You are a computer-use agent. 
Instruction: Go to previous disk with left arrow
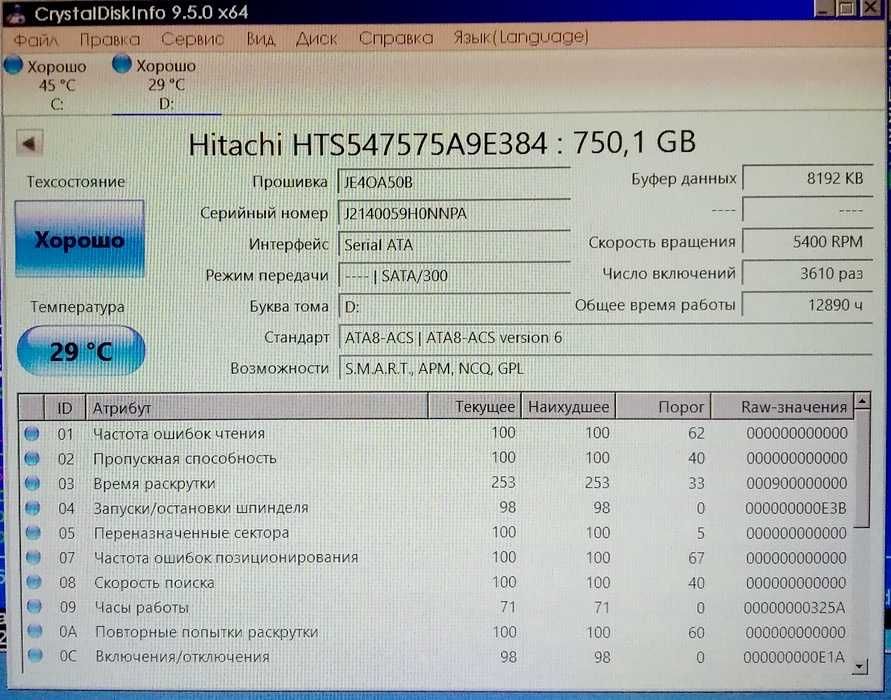[x=29, y=143]
